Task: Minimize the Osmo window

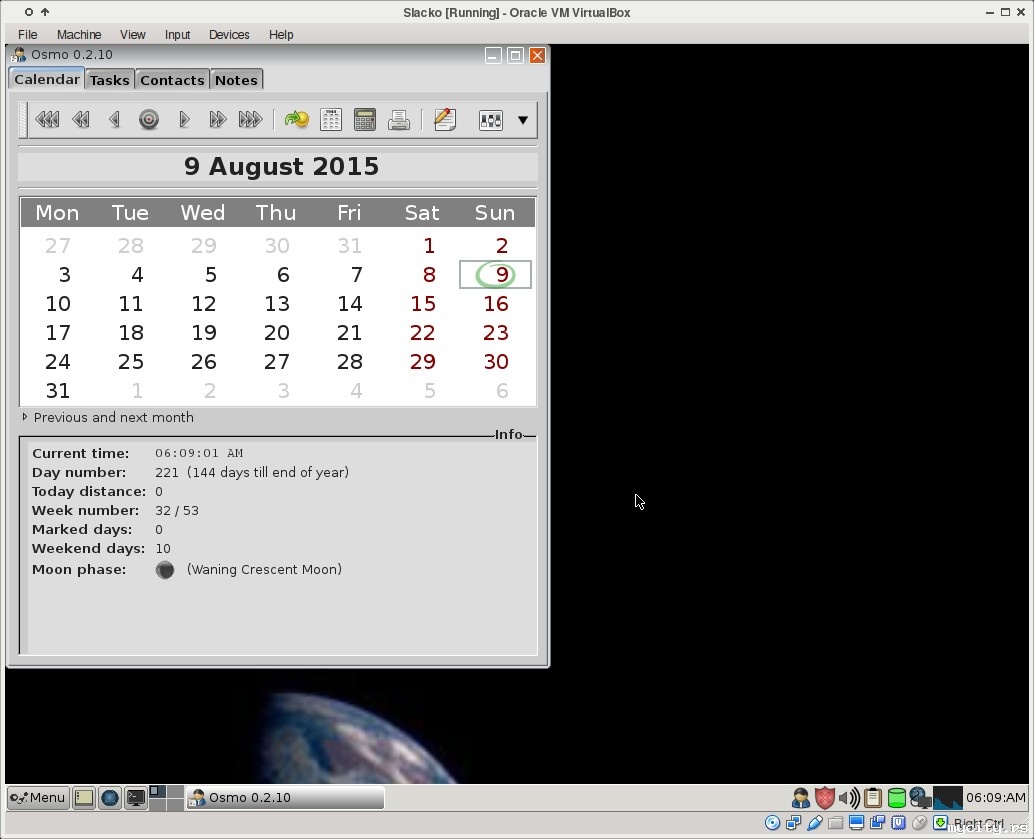Action: coord(493,55)
